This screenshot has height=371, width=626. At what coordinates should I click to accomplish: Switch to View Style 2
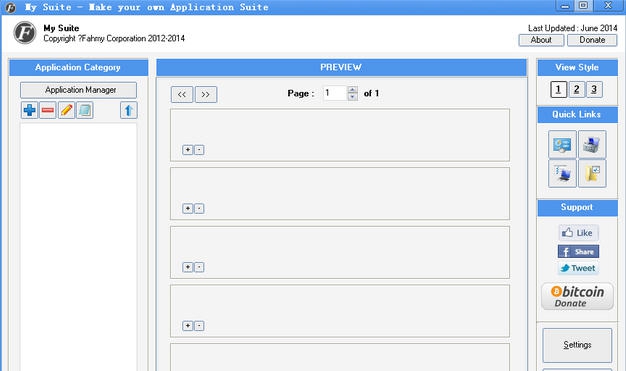pyautogui.click(x=576, y=89)
